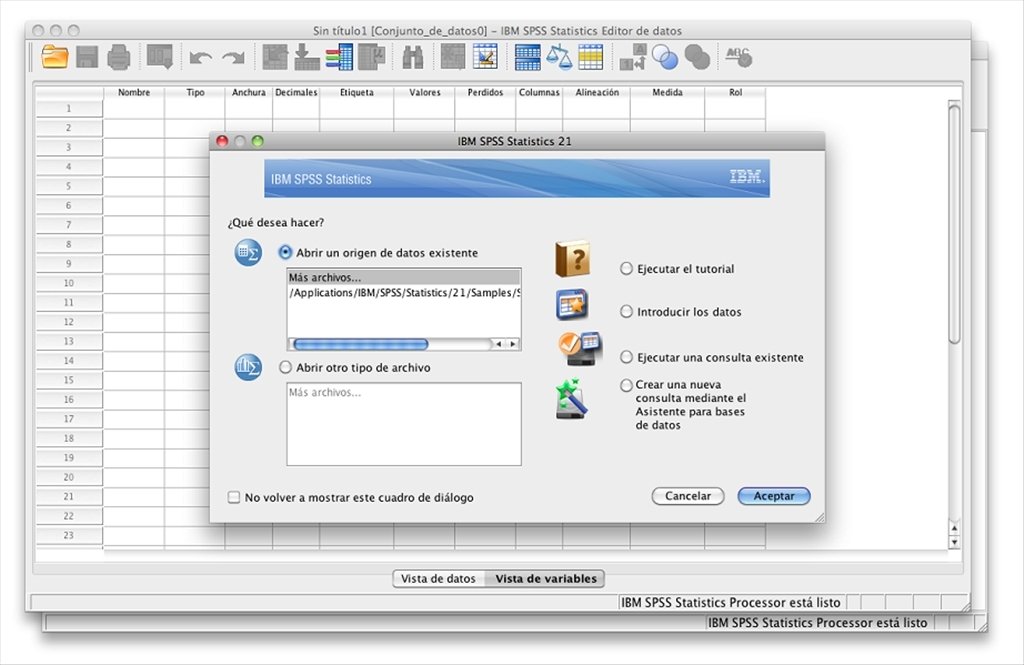The image size is (1024, 665).
Task: Click the right scroll arrow in file list
Action: point(513,344)
